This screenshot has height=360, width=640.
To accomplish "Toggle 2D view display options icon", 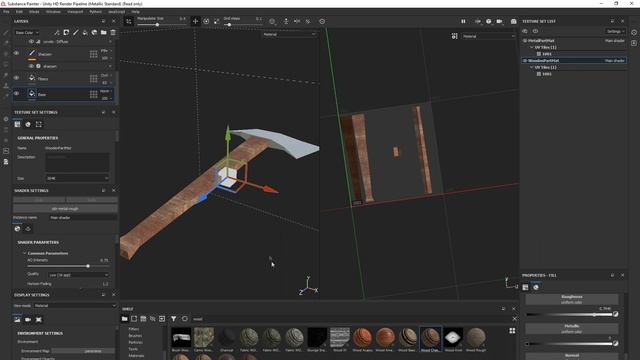I will pyautogui.click(x=454, y=36).
